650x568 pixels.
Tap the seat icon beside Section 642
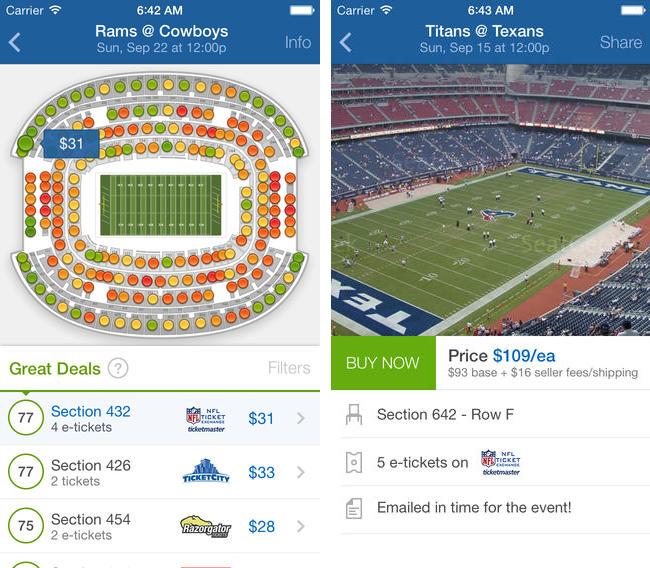click(353, 414)
